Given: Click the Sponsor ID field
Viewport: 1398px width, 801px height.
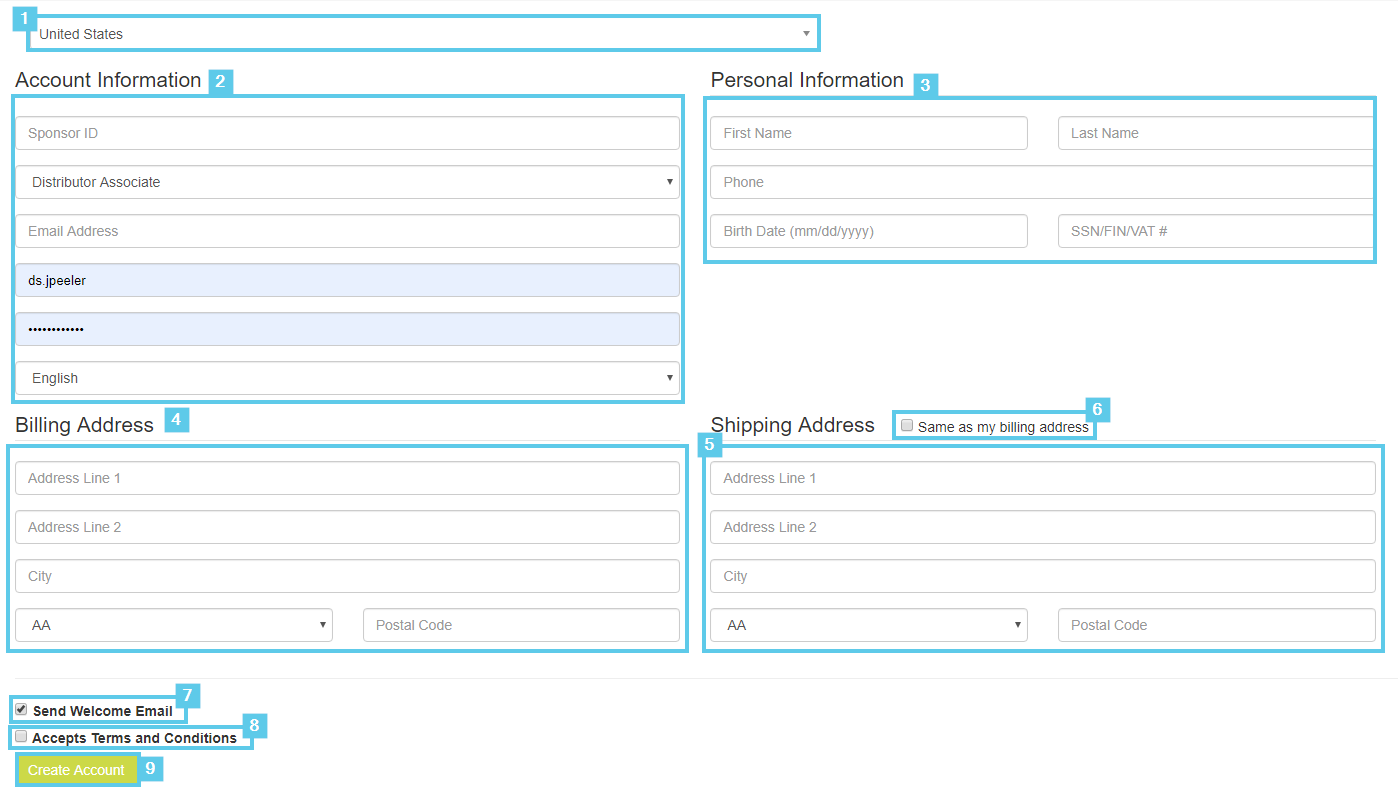Looking at the screenshot, I should coord(347,133).
